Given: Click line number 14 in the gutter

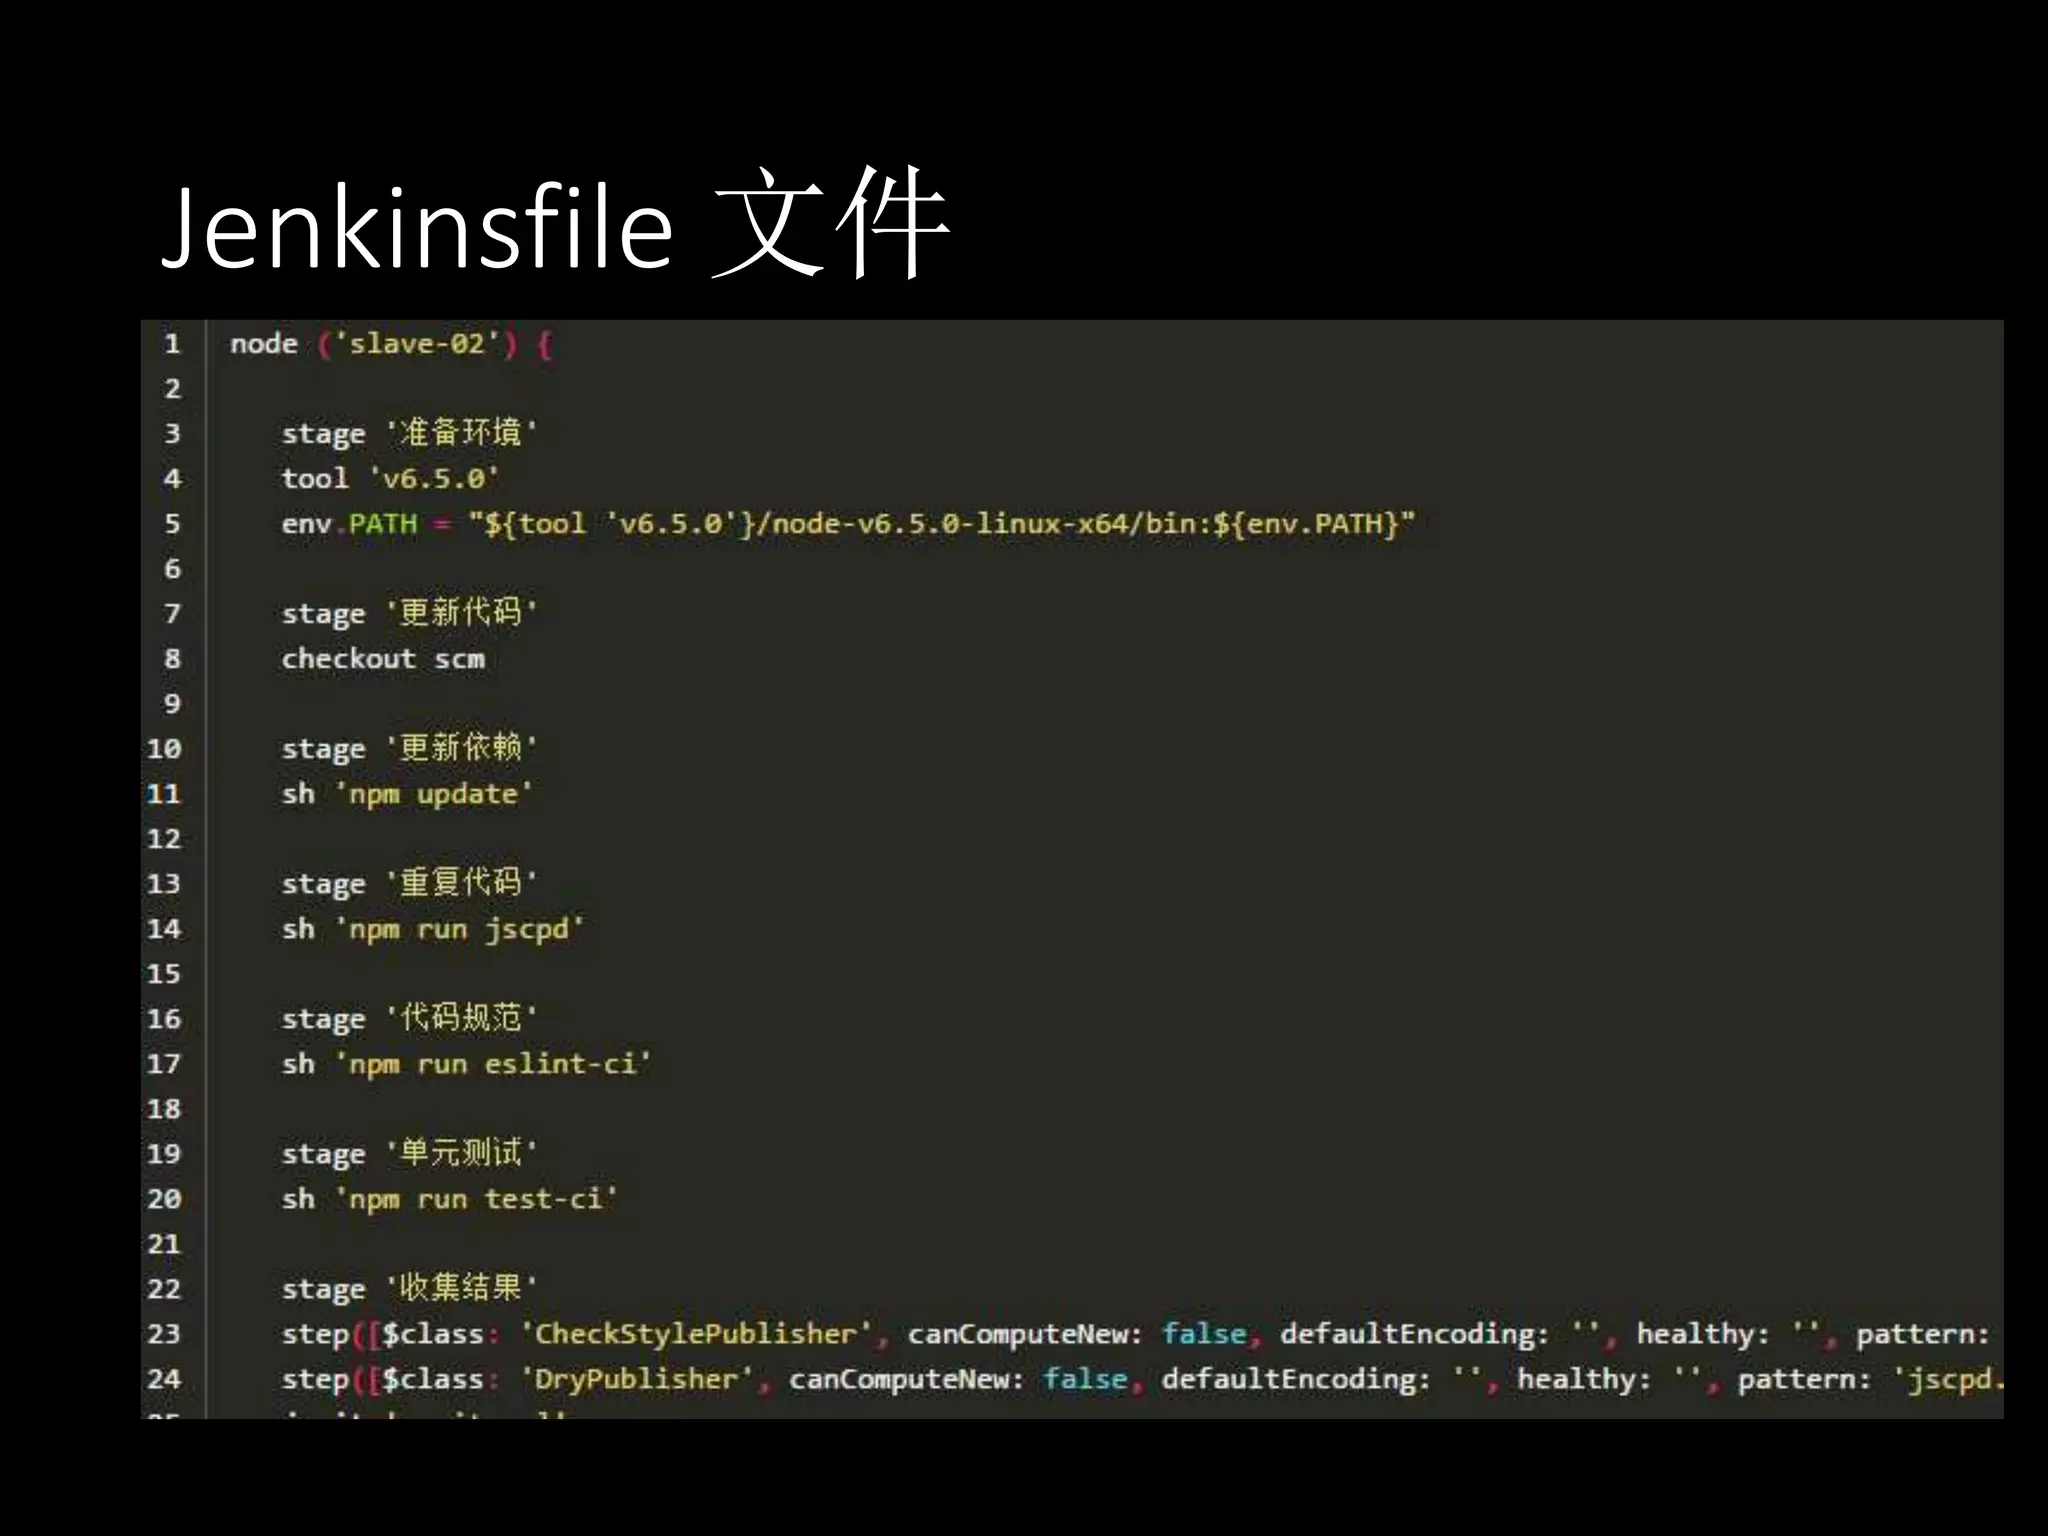Looking at the screenshot, I should [x=164, y=929].
